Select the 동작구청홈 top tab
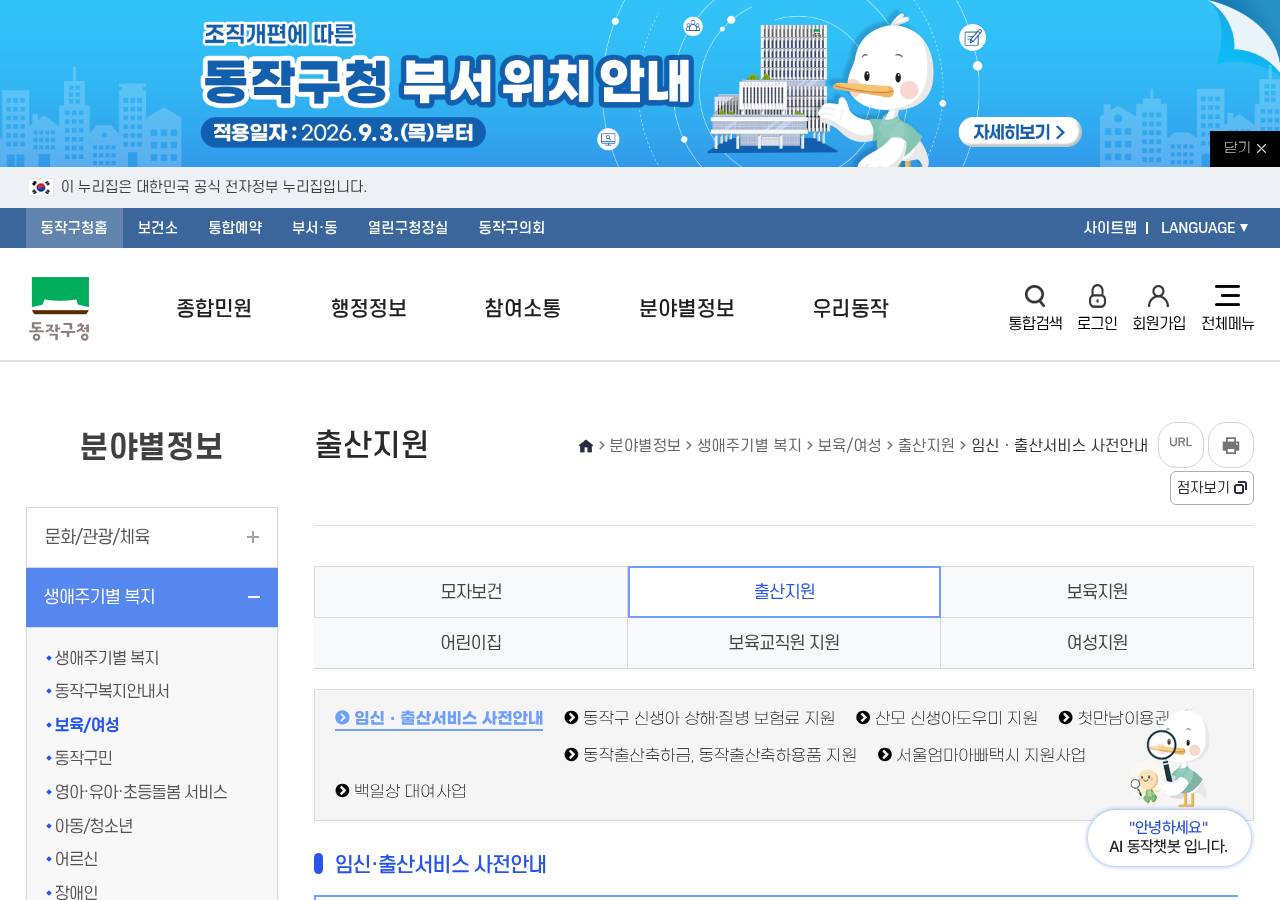 tap(74, 228)
